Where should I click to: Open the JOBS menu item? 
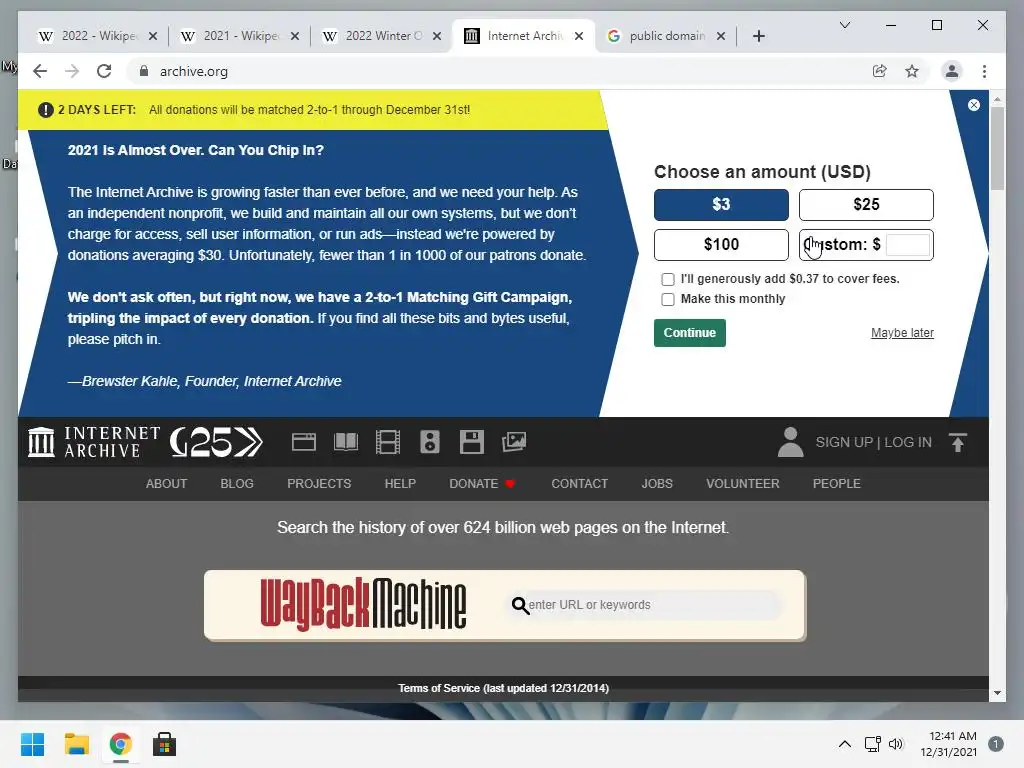[x=657, y=484]
